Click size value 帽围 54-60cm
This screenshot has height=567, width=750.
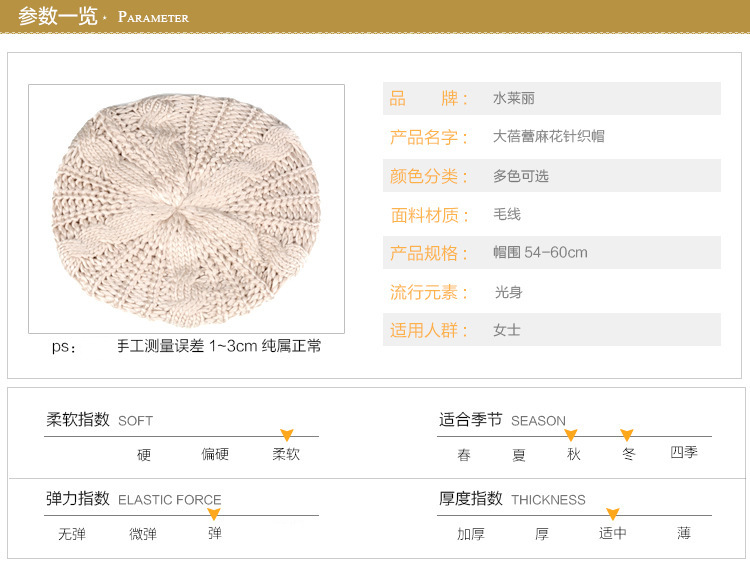coord(540,252)
